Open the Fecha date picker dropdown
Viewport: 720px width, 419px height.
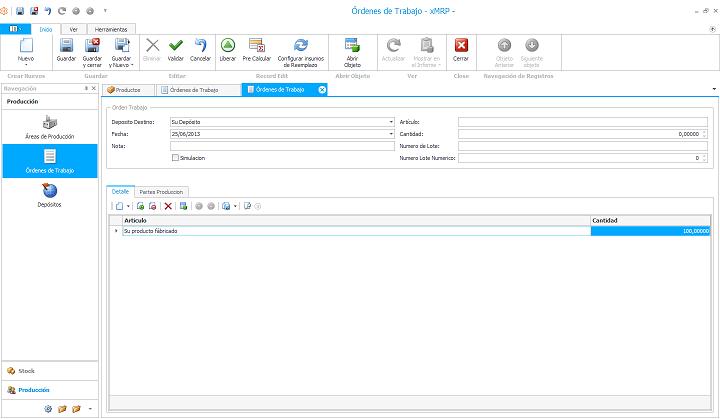(391, 134)
